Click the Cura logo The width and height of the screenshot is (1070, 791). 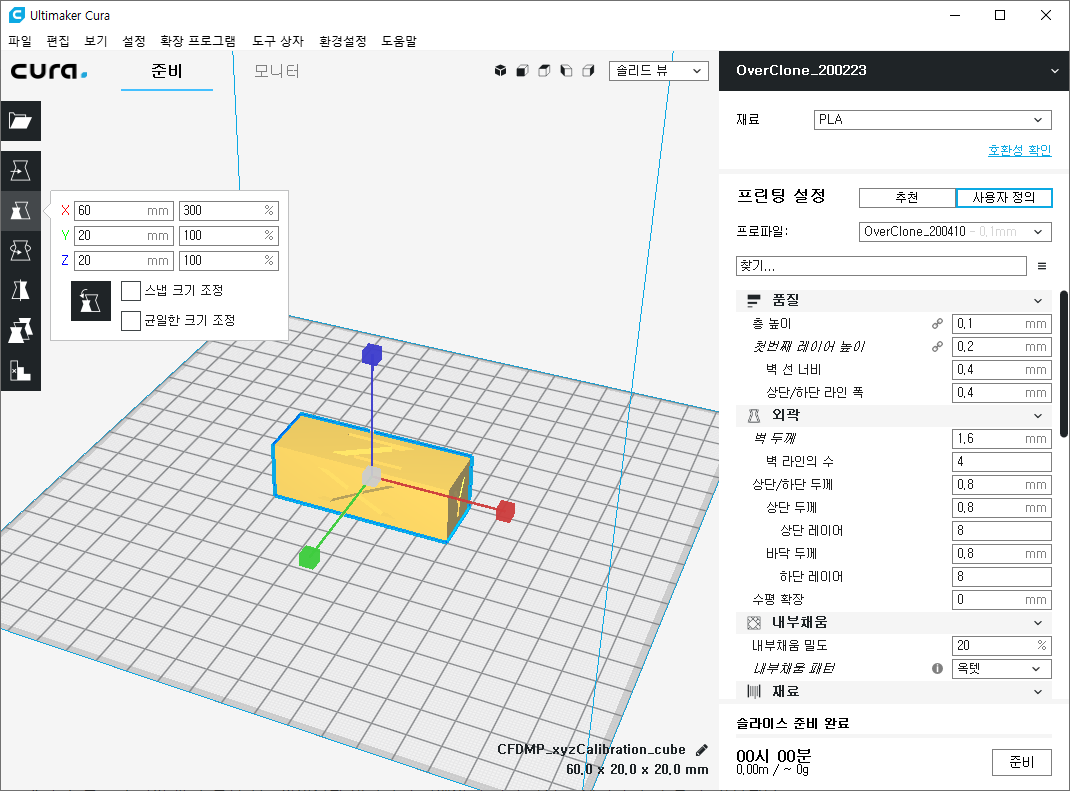tap(49, 71)
